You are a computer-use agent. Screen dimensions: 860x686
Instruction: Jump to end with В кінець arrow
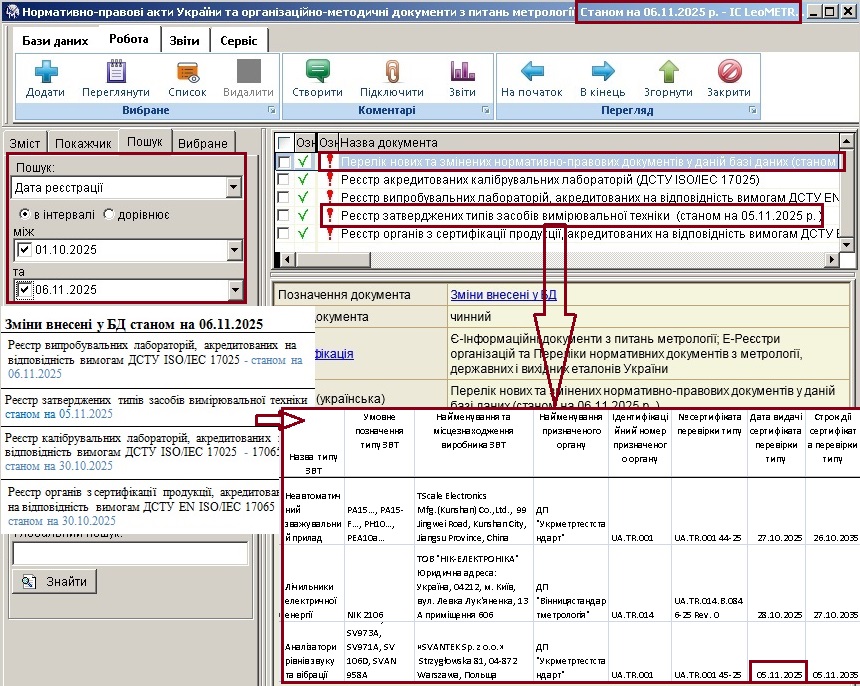click(x=602, y=72)
